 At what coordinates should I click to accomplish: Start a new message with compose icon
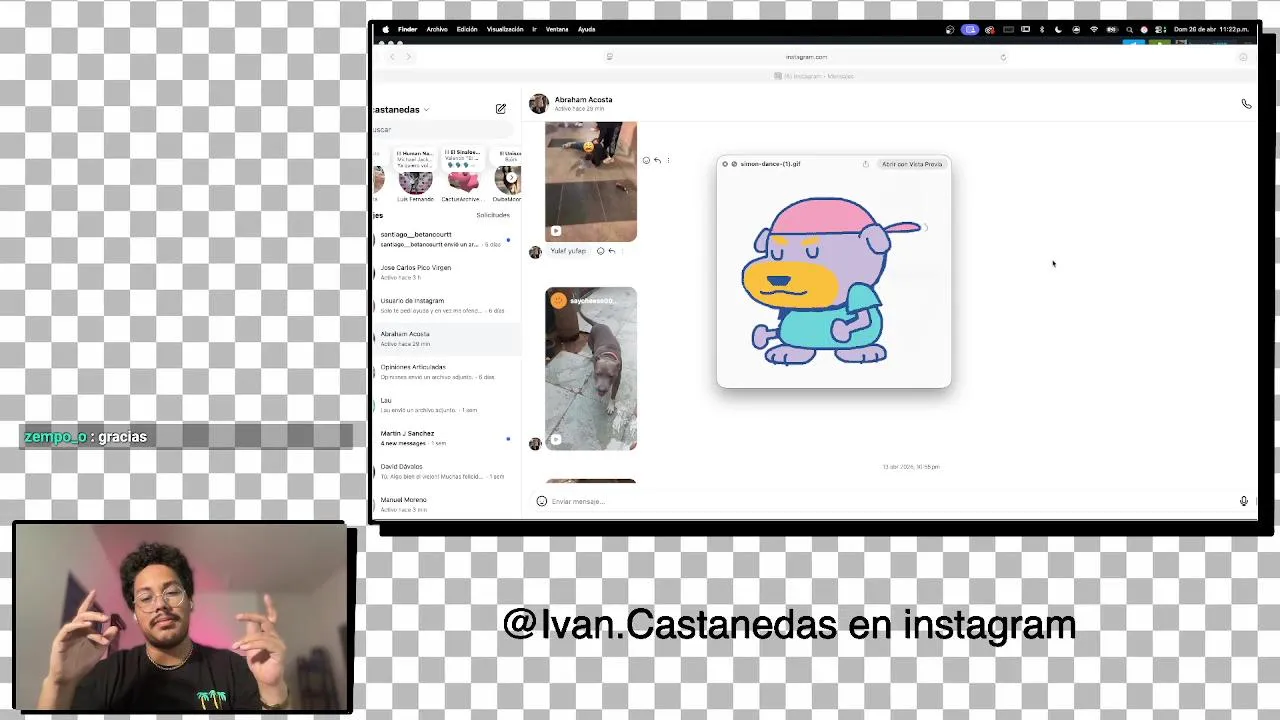tap(501, 109)
